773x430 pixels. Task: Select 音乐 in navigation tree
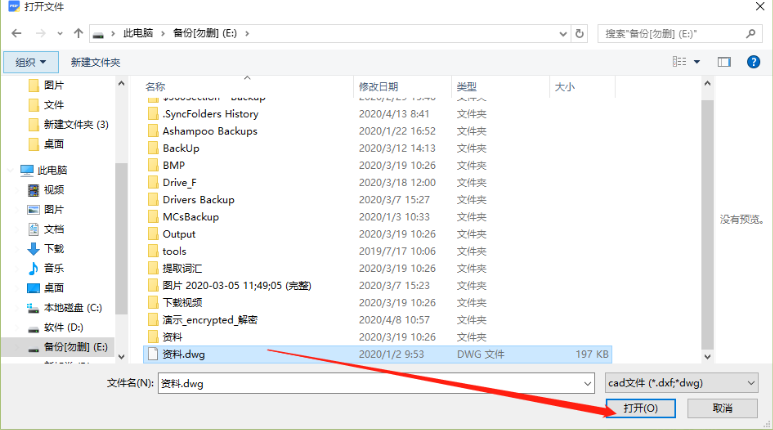coord(54,269)
